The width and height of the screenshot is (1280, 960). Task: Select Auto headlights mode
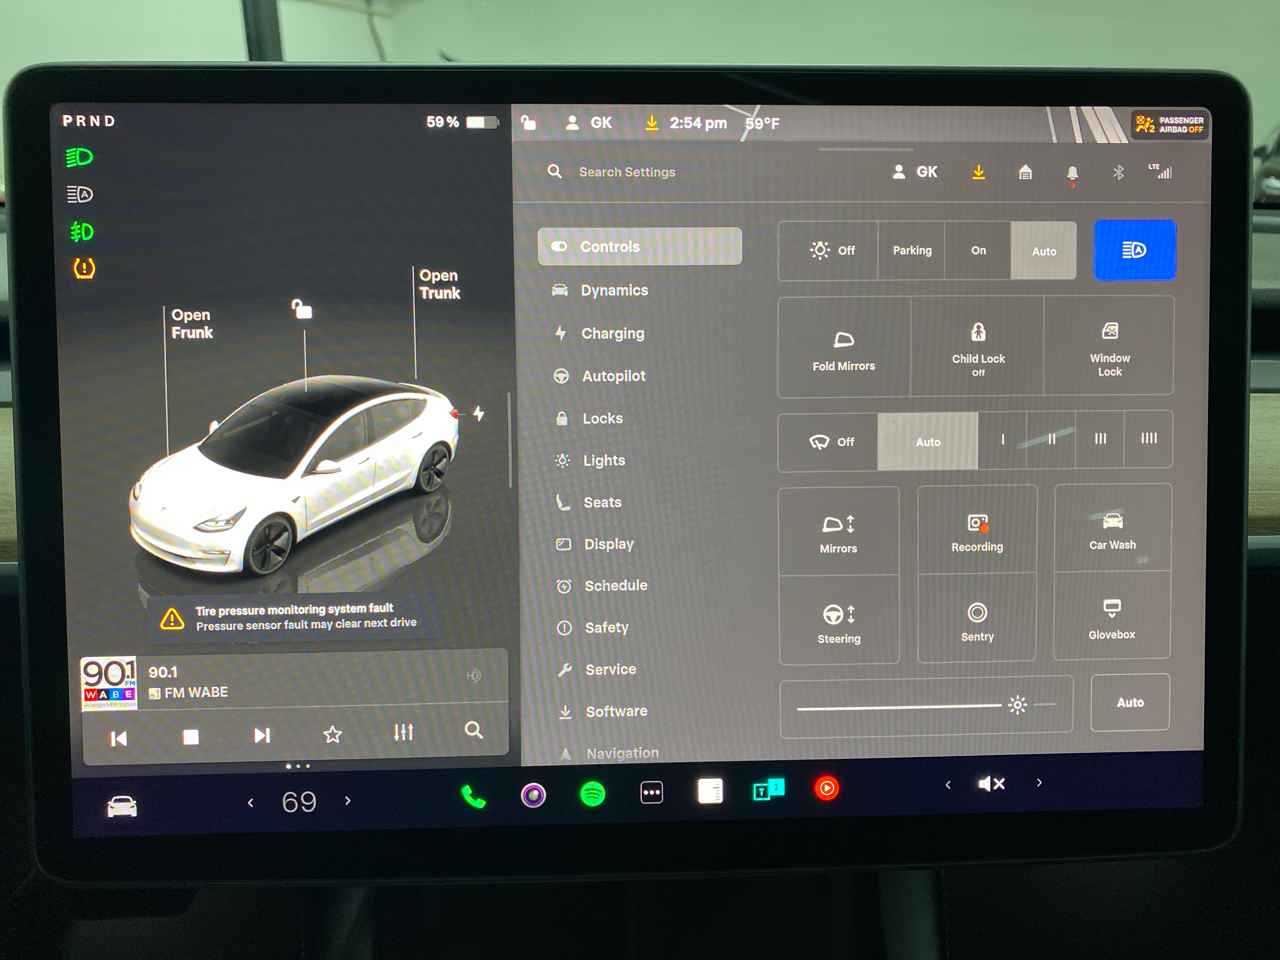click(1044, 250)
